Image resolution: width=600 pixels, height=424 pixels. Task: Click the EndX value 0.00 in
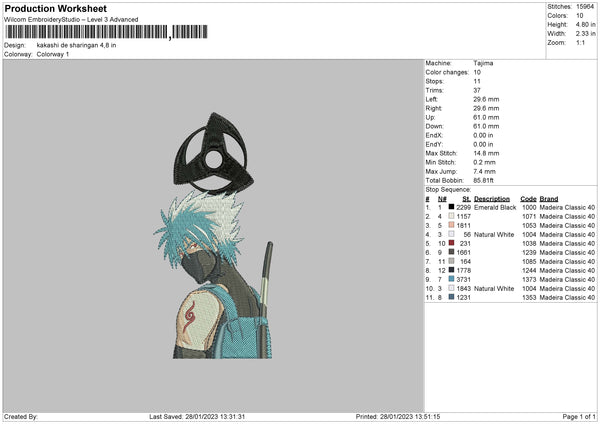coord(483,135)
